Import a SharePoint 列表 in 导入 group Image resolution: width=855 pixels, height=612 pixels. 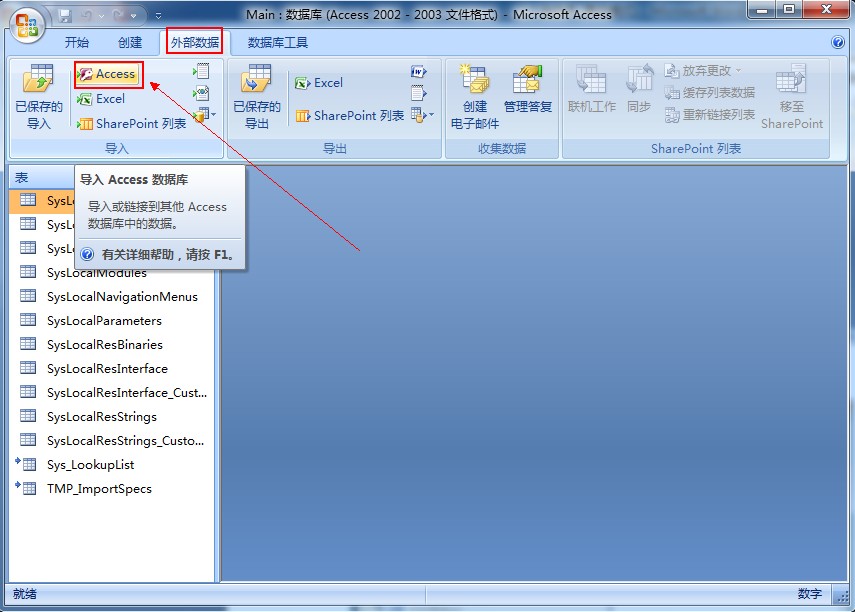click(x=132, y=124)
